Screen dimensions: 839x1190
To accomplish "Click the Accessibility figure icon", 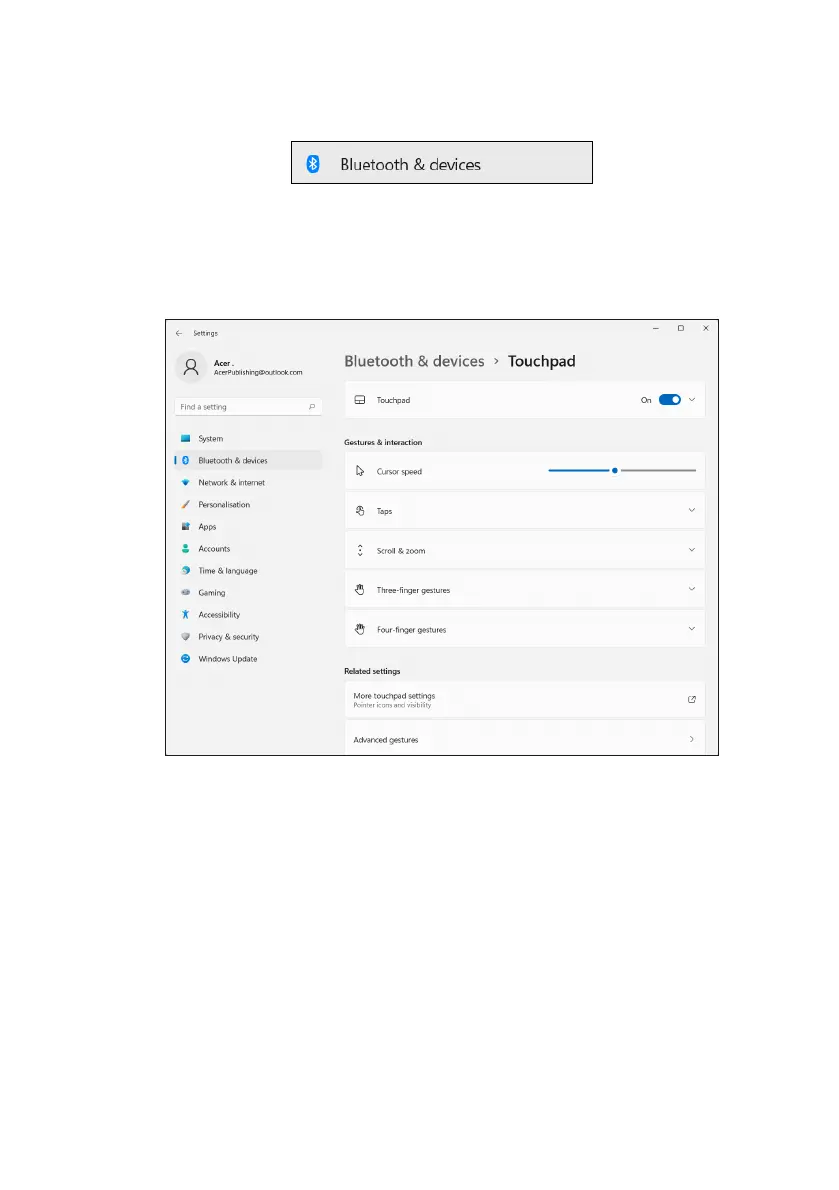I will [186, 615].
